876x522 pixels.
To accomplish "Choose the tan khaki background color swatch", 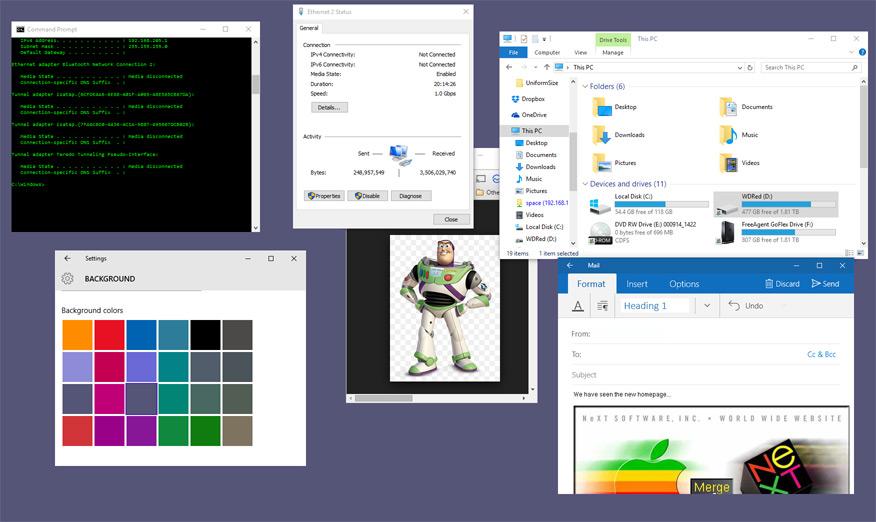I will [x=237, y=430].
